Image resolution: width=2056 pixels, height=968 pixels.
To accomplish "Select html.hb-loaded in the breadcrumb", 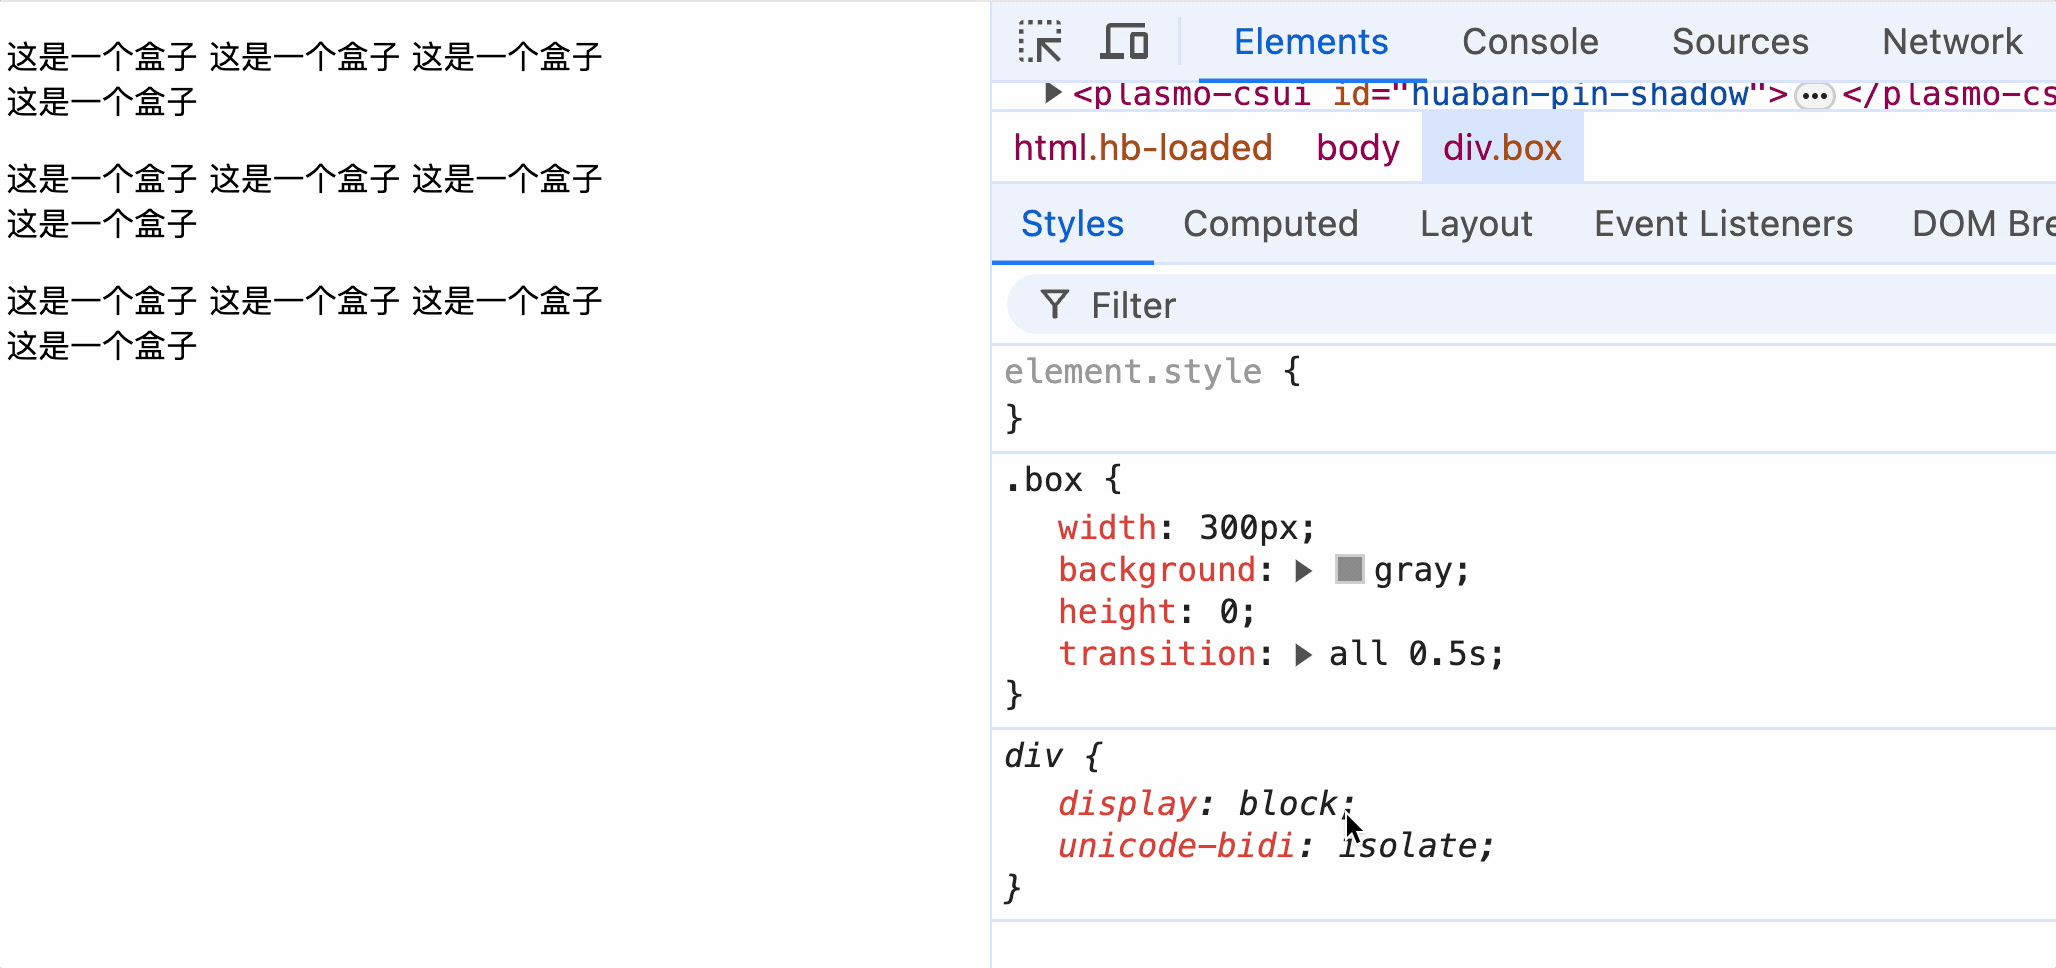I will tap(1142, 148).
